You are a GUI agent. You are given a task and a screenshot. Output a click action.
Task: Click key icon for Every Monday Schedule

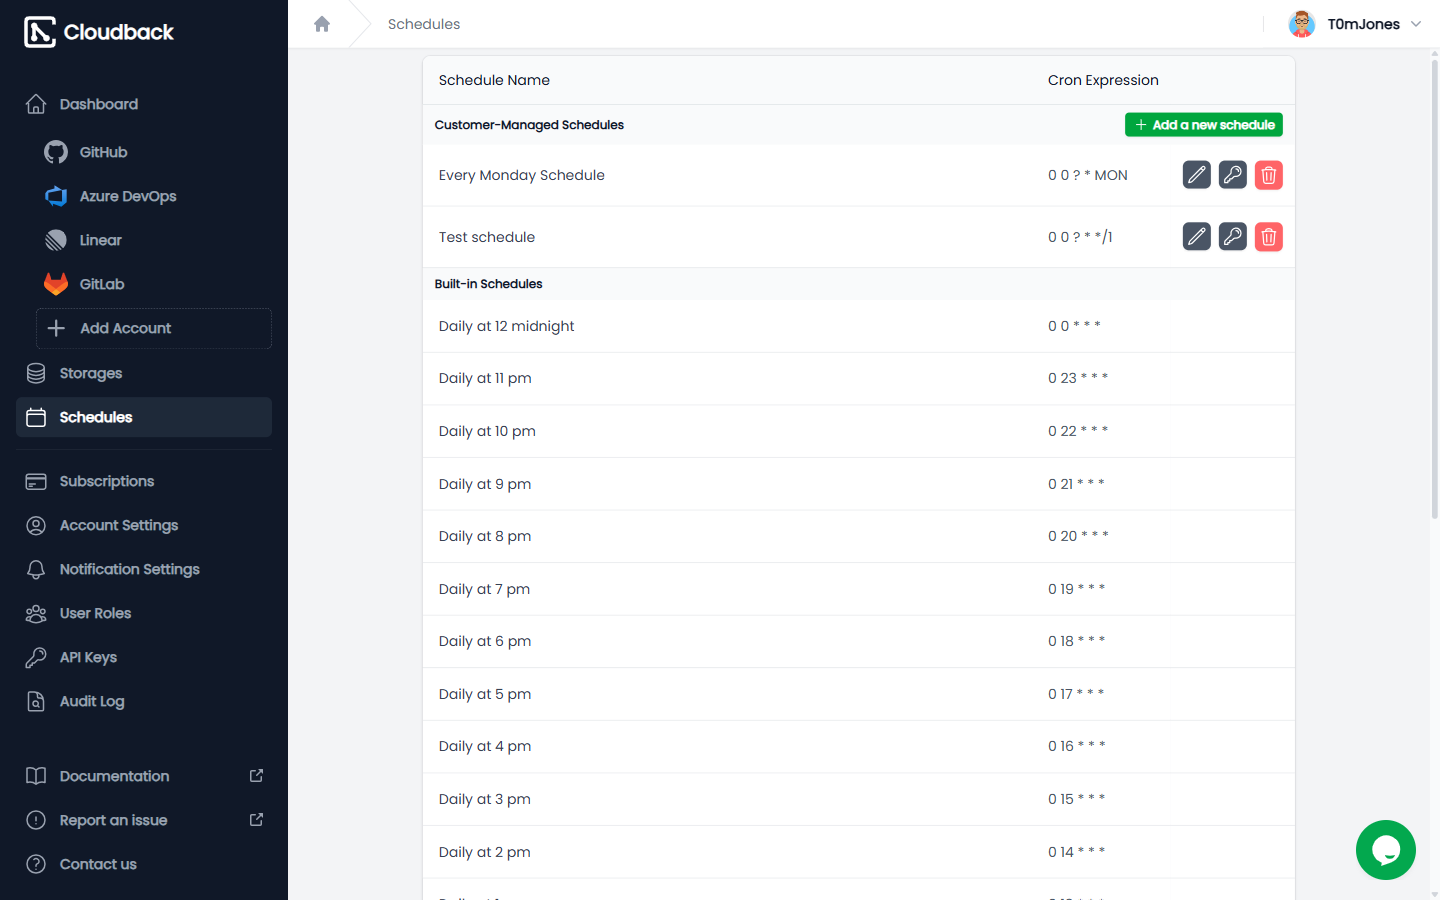click(x=1233, y=175)
